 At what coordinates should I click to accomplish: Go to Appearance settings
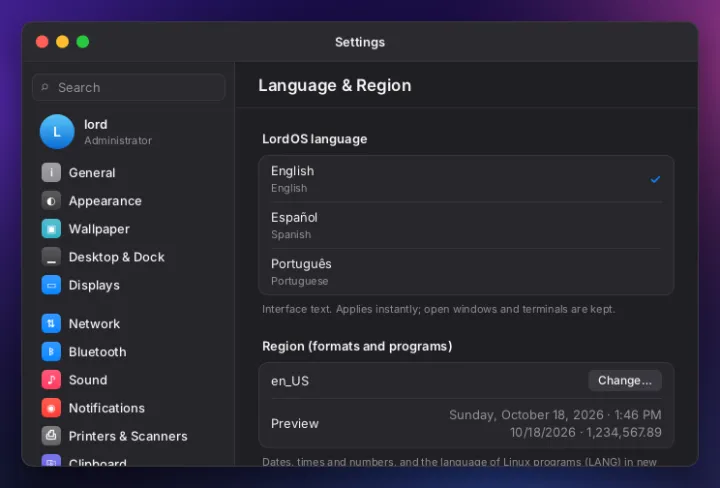pos(105,201)
